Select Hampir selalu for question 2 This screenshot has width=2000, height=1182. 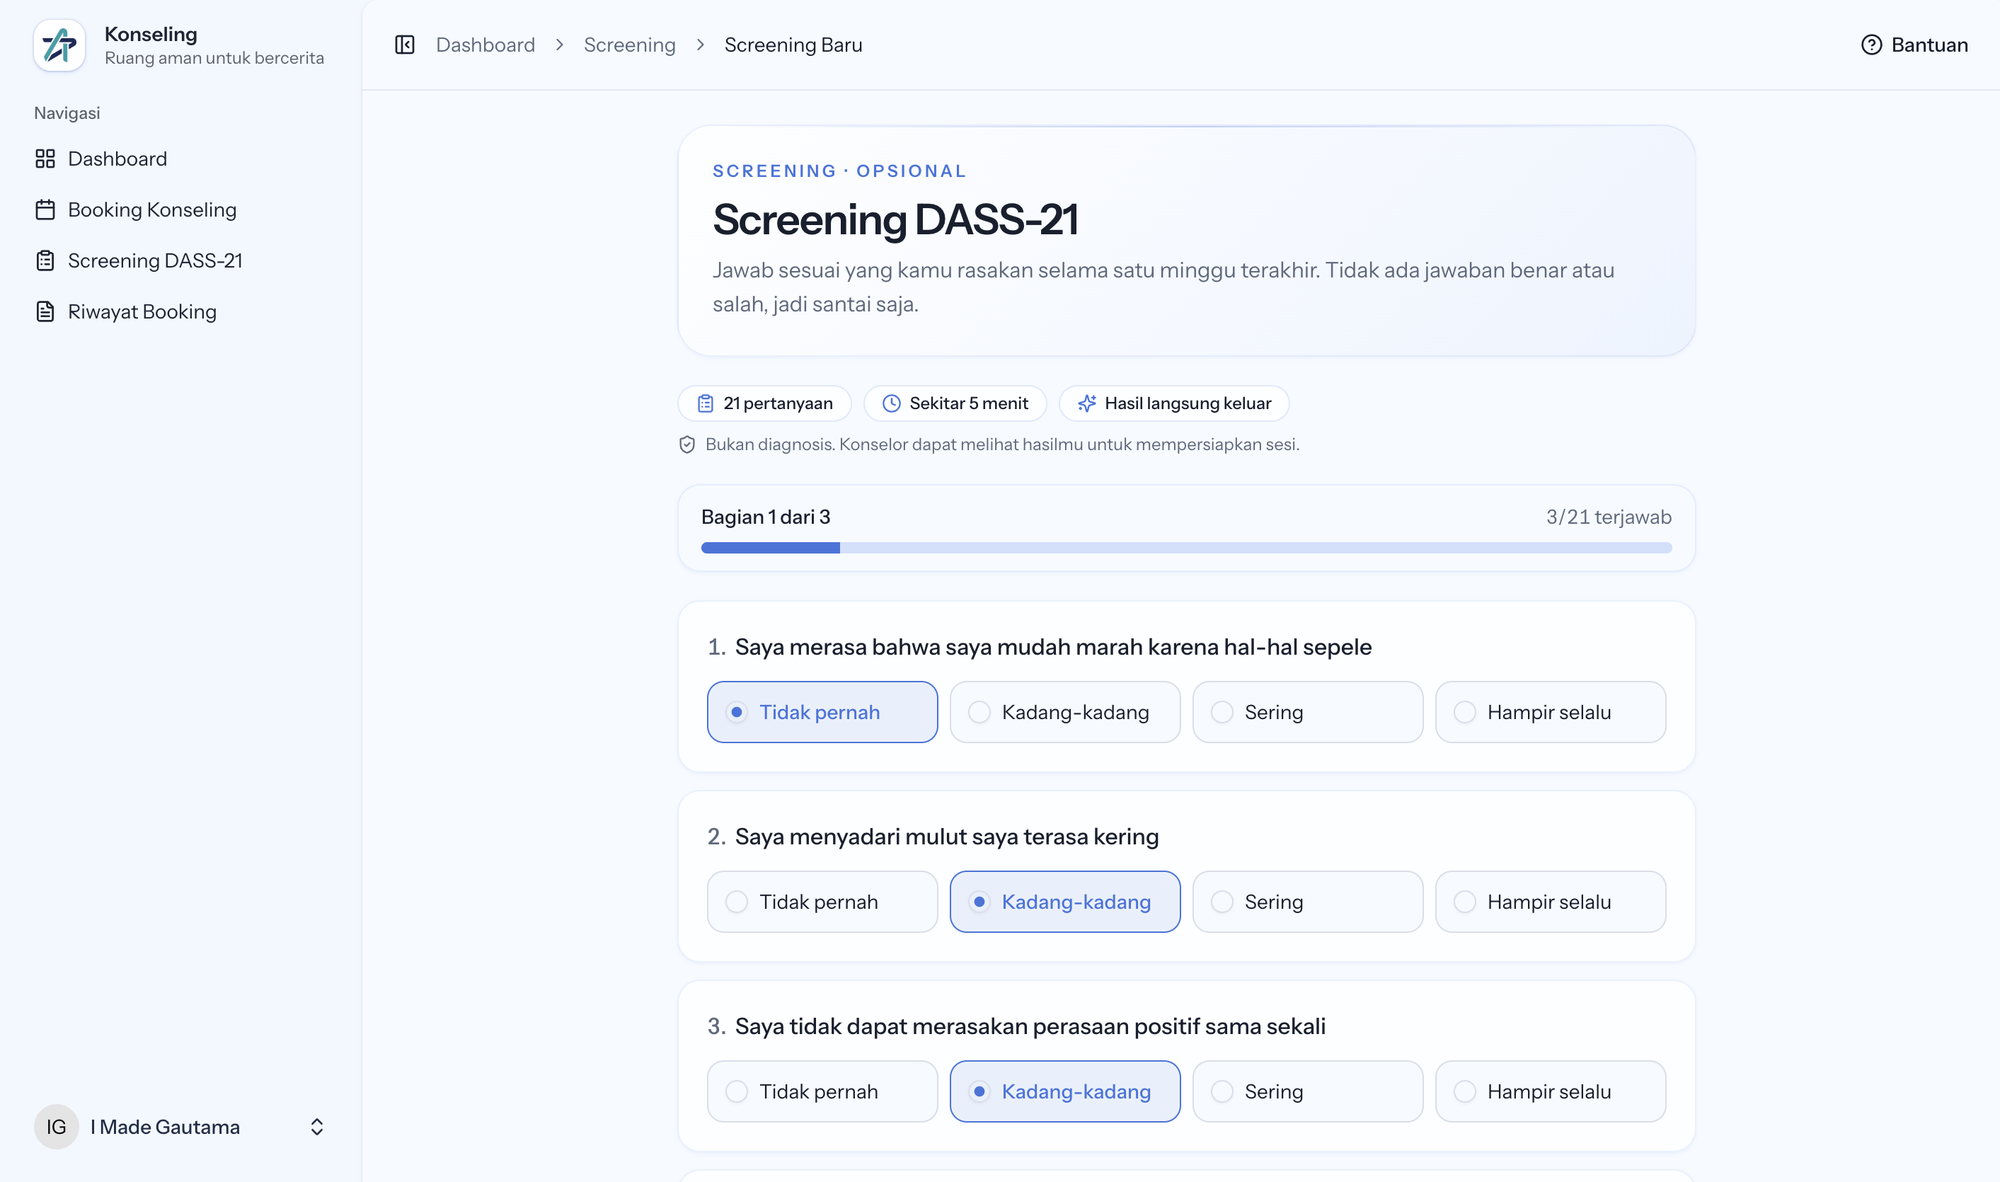click(1551, 902)
